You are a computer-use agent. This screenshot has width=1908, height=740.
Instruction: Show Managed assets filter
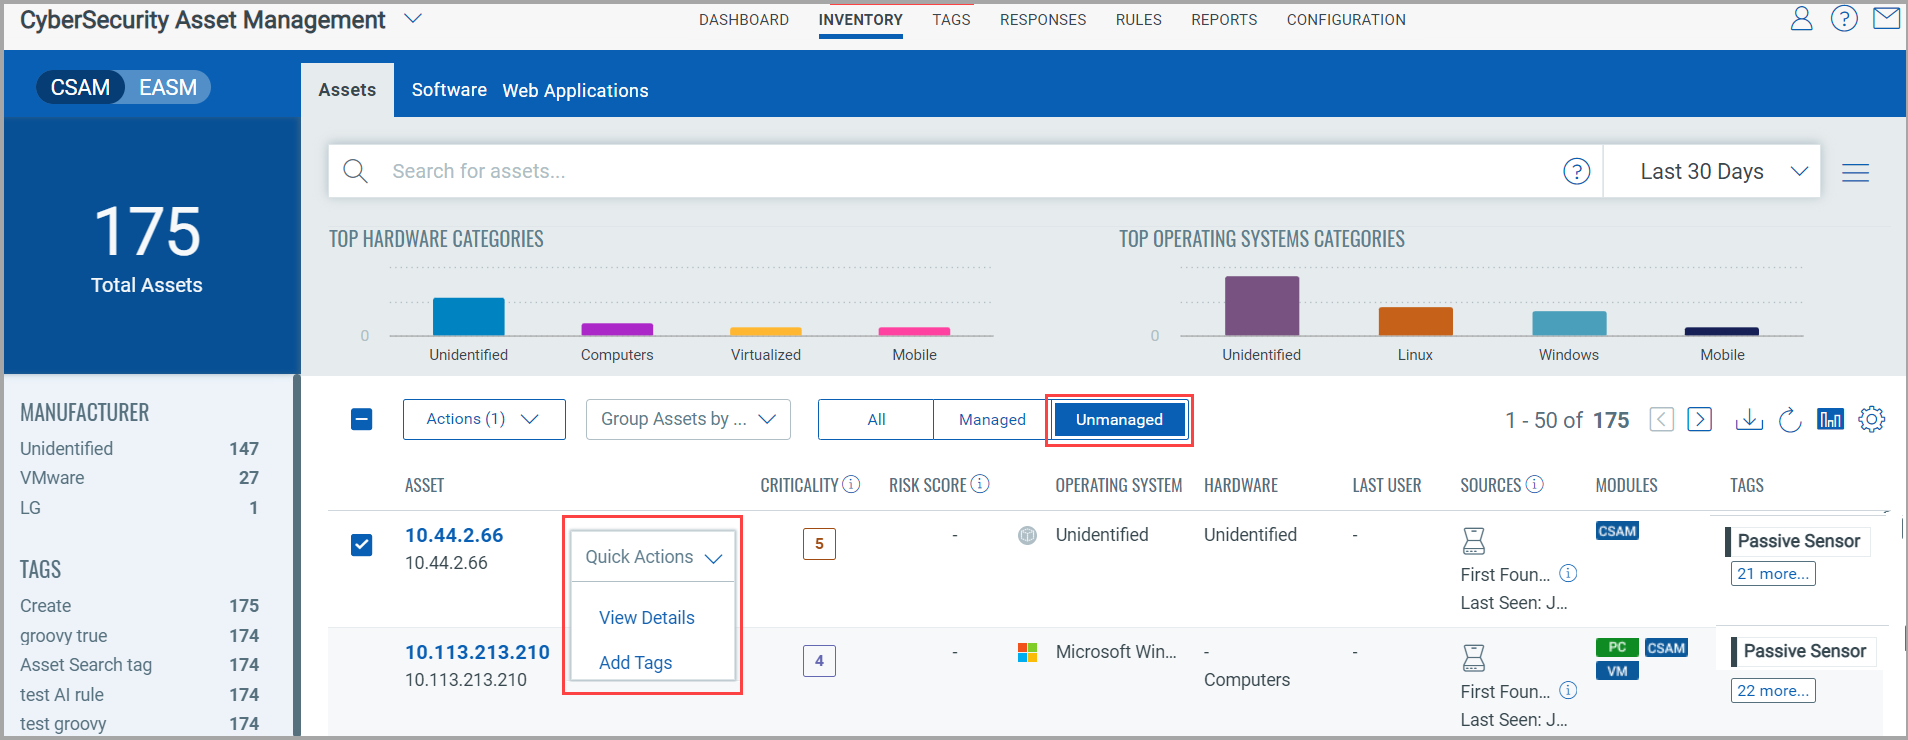click(992, 419)
